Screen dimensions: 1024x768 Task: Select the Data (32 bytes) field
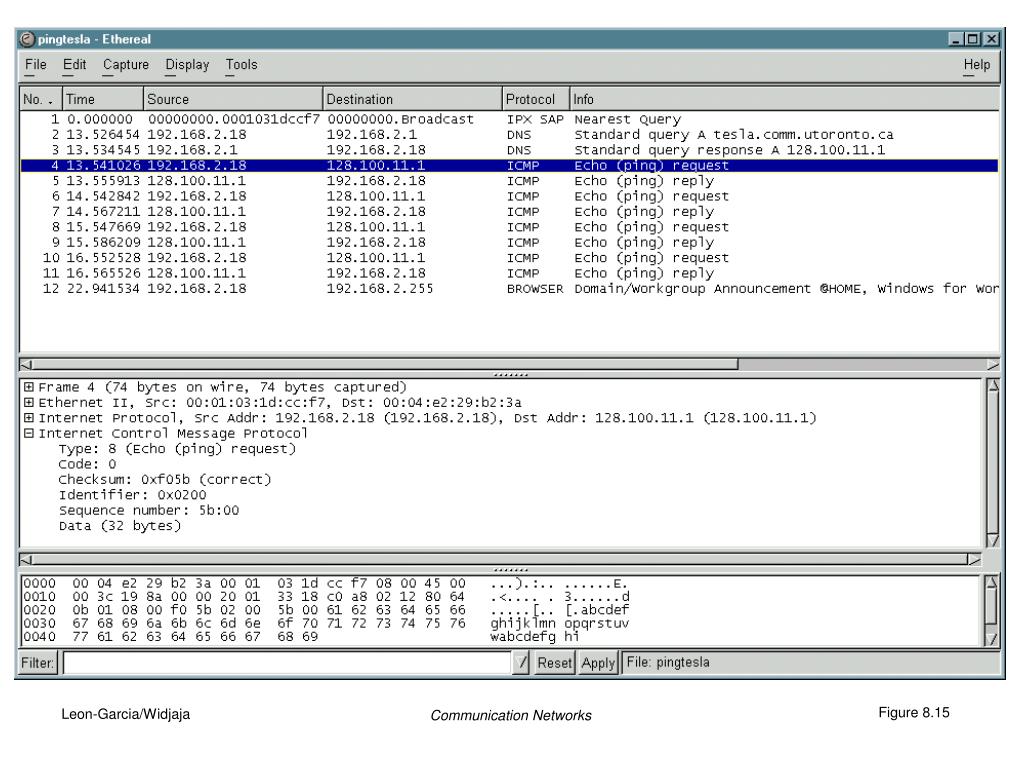[120, 526]
